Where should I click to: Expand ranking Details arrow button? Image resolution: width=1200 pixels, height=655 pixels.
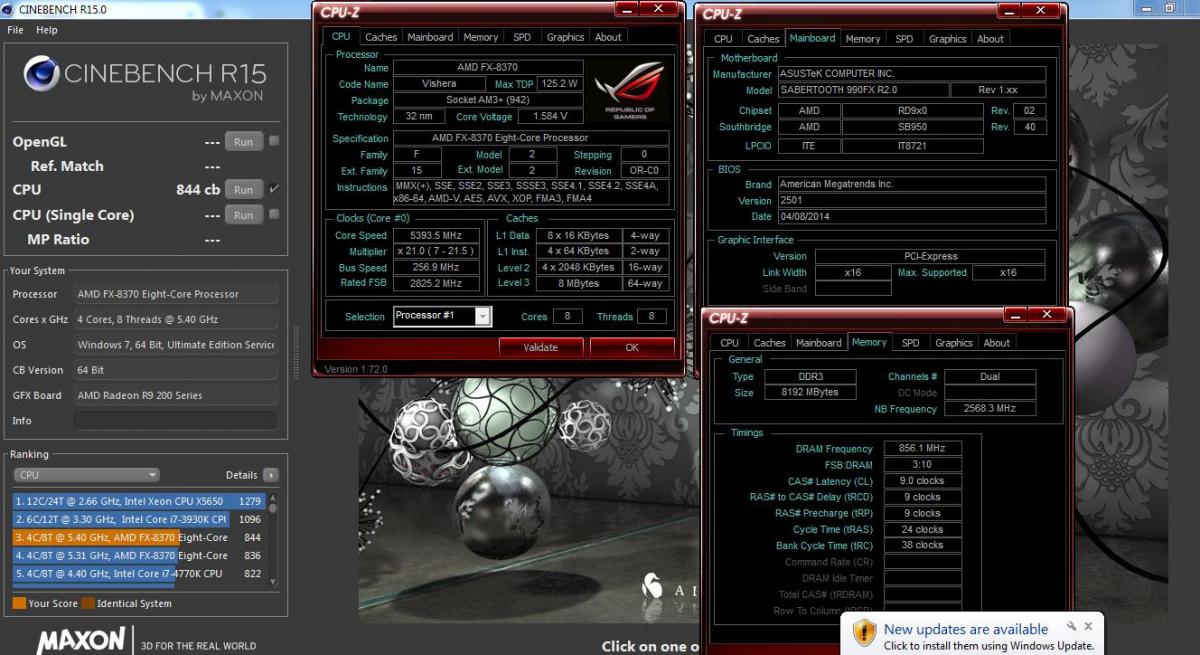tap(270, 476)
